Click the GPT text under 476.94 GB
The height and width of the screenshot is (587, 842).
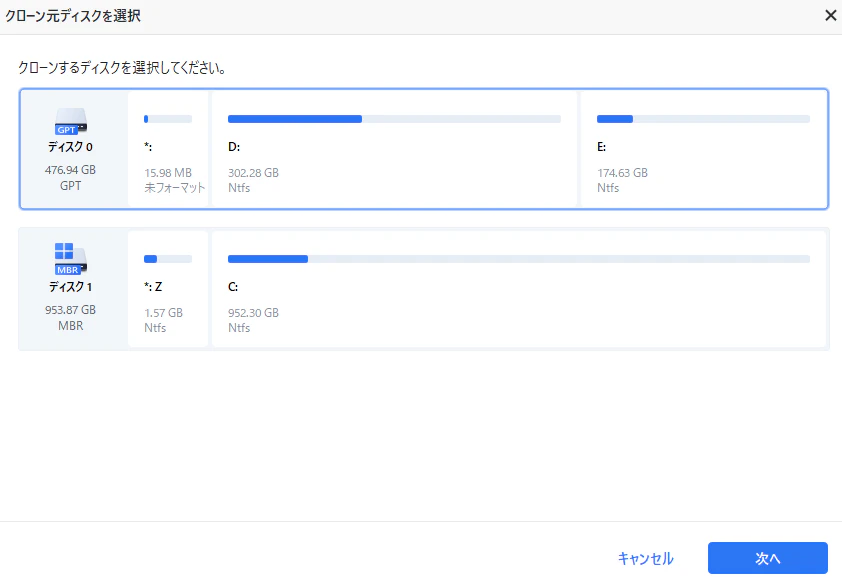click(x=70, y=186)
